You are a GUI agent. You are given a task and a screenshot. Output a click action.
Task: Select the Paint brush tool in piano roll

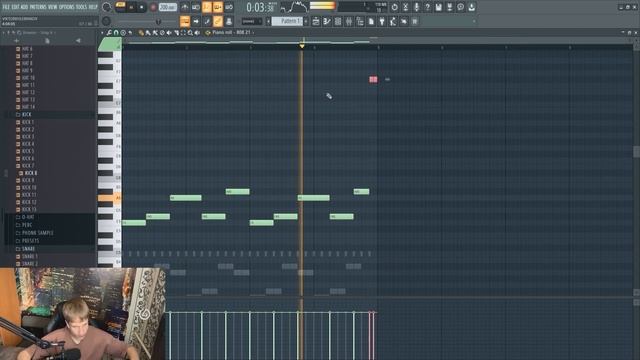(x=148, y=33)
